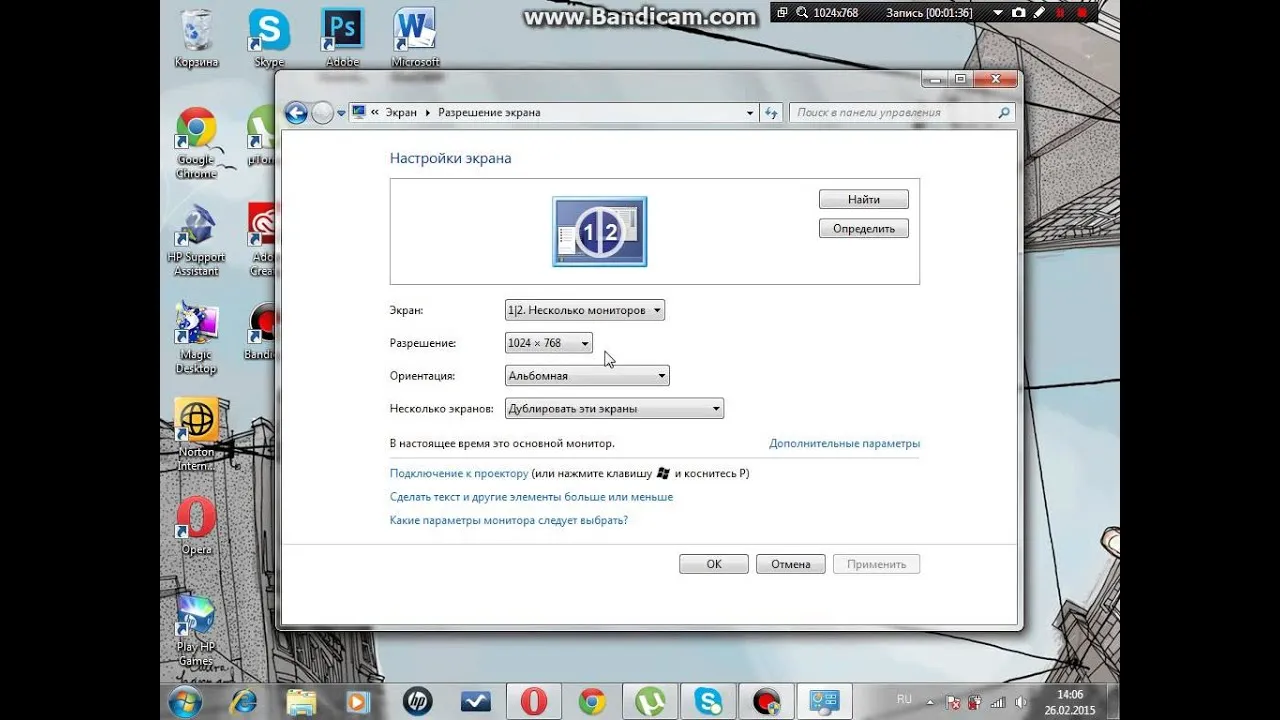Refresh the address bar location

click(771, 113)
